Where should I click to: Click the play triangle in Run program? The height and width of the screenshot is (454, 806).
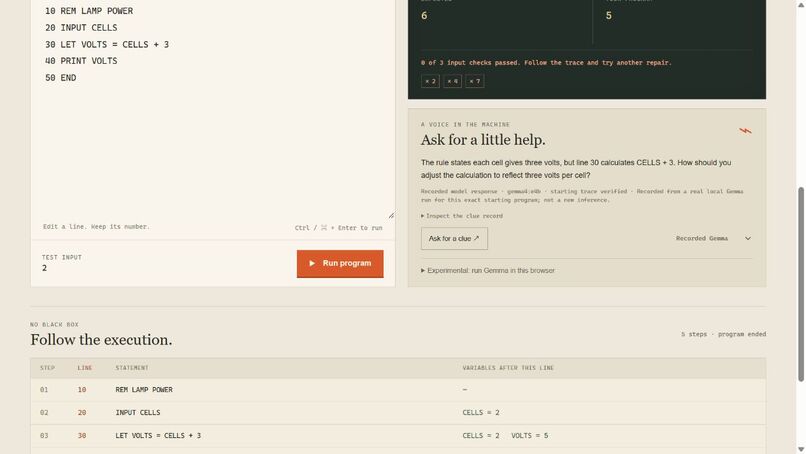point(312,263)
